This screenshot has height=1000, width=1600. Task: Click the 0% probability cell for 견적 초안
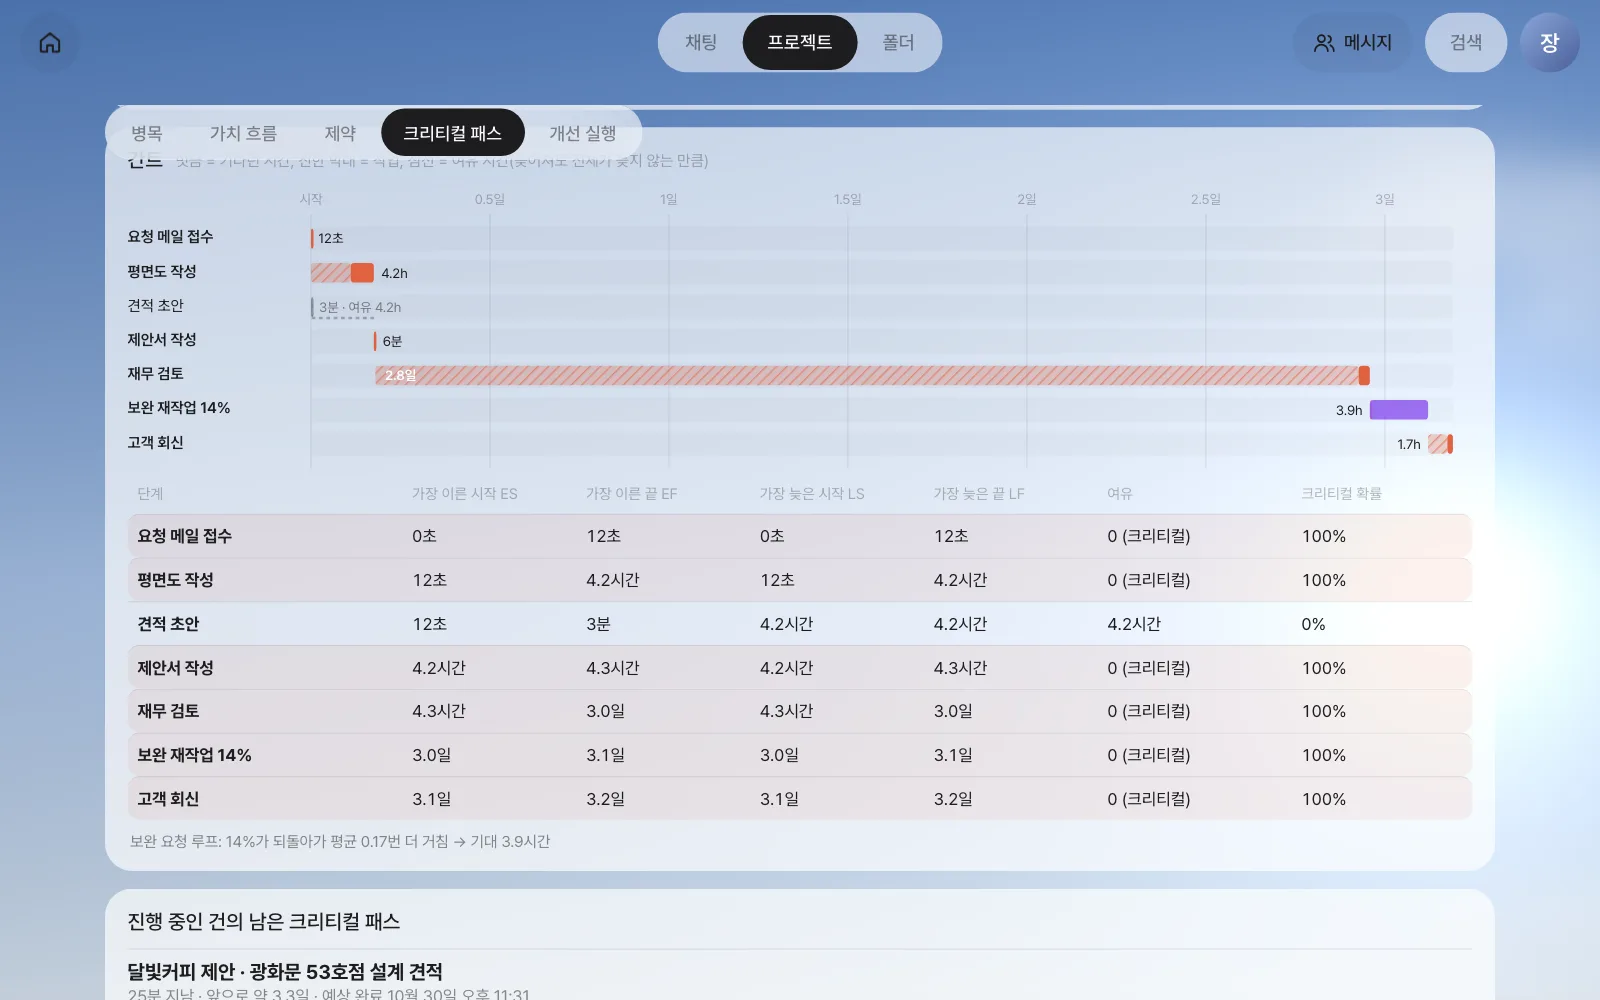[x=1313, y=624]
